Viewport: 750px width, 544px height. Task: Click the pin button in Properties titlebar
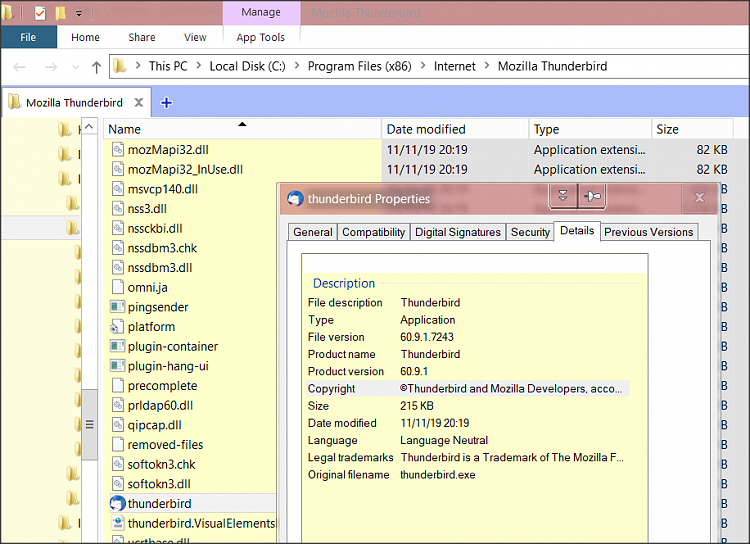coord(592,196)
